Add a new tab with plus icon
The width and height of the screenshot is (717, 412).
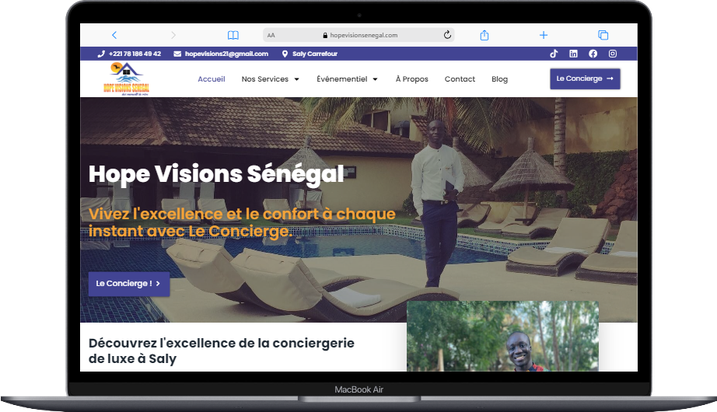coord(543,35)
